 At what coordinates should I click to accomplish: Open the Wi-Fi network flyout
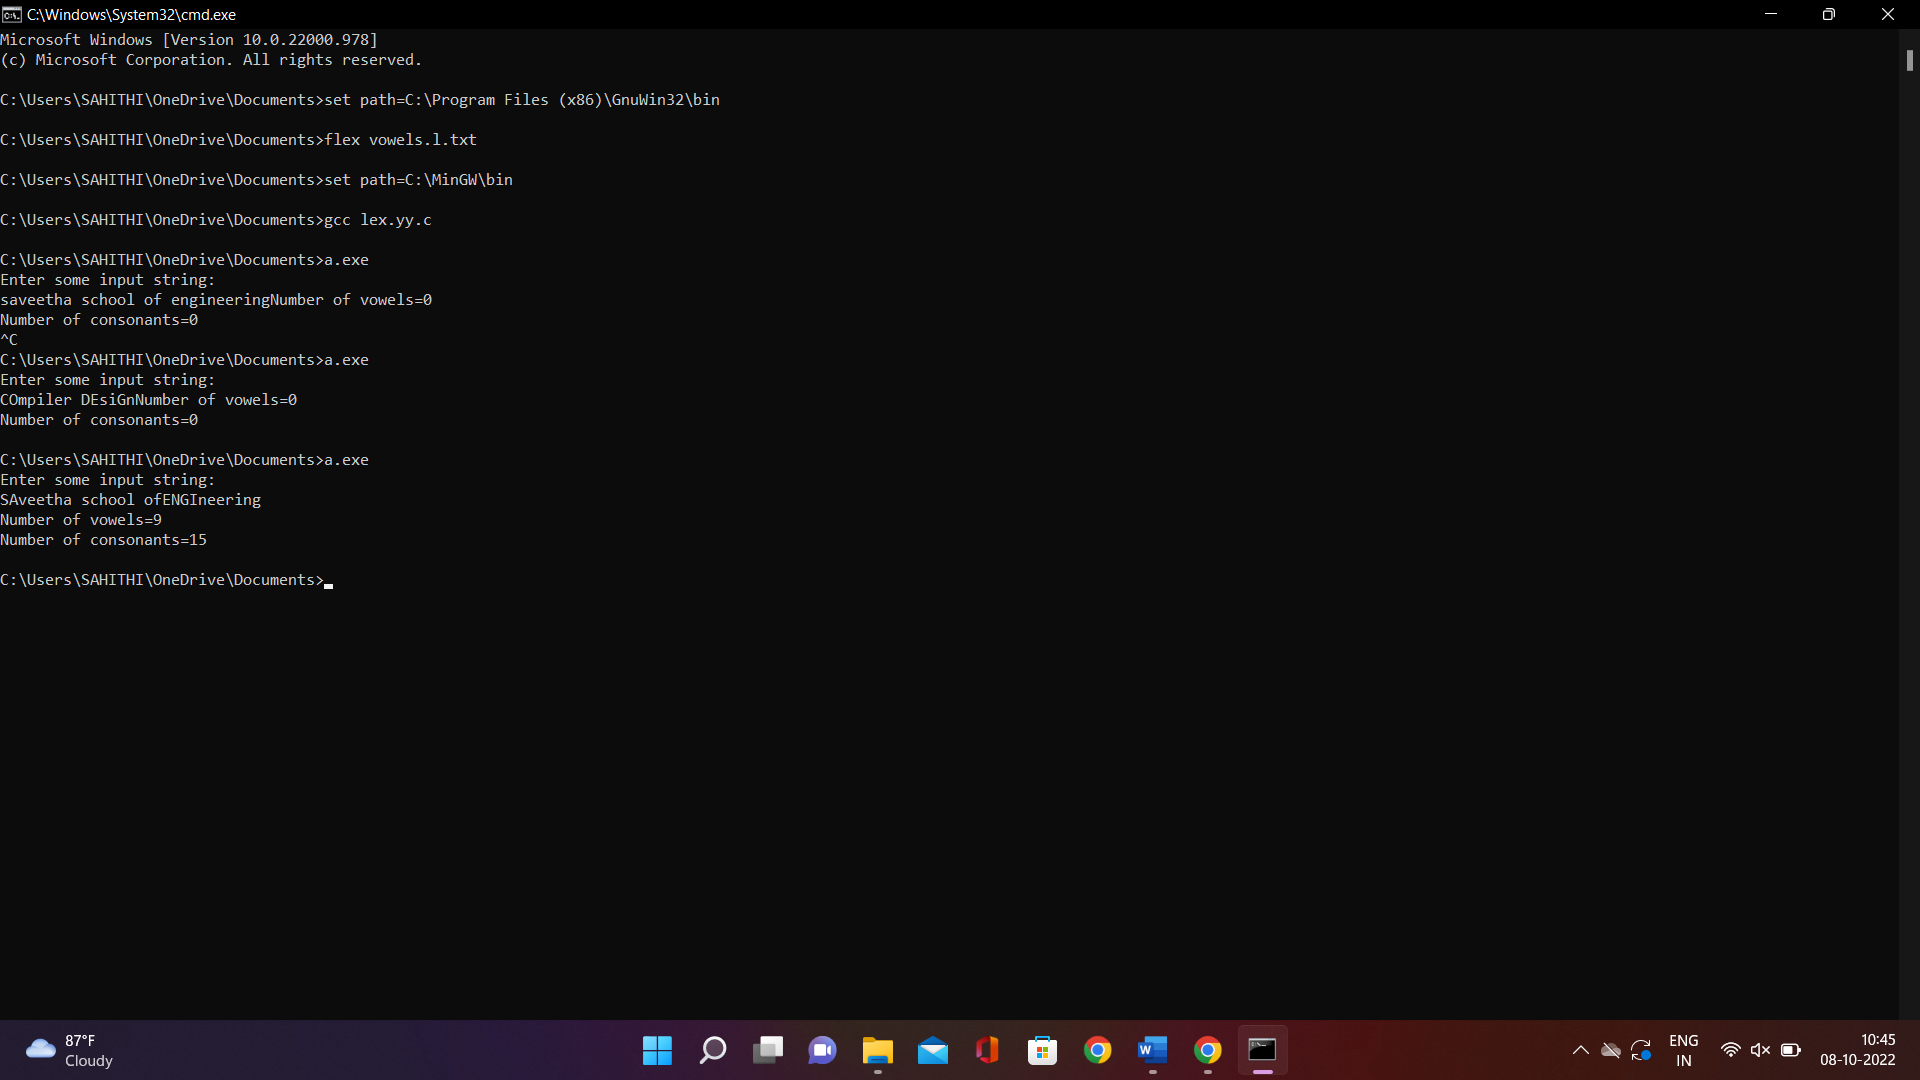pyautogui.click(x=1730, y=1050)
